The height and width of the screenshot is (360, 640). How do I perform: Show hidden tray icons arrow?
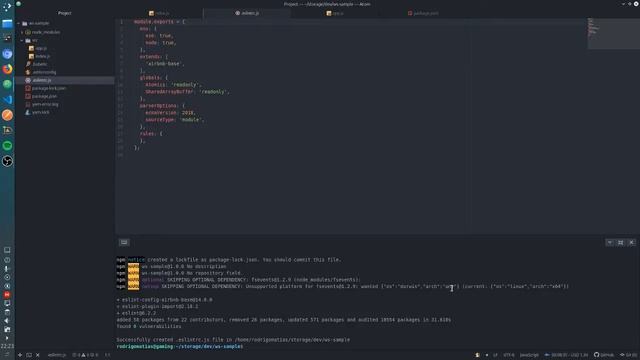tap(7, 338)
